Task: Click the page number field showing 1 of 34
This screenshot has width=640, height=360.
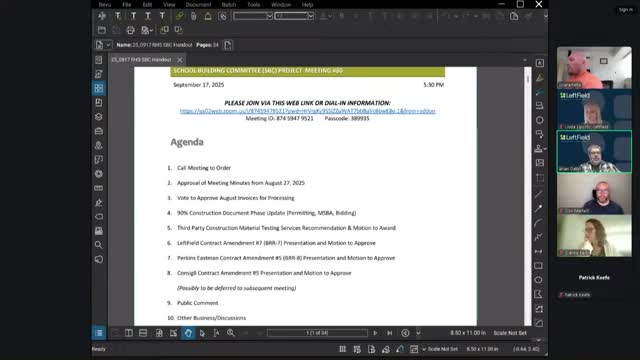Action: [x=317, y=333]
